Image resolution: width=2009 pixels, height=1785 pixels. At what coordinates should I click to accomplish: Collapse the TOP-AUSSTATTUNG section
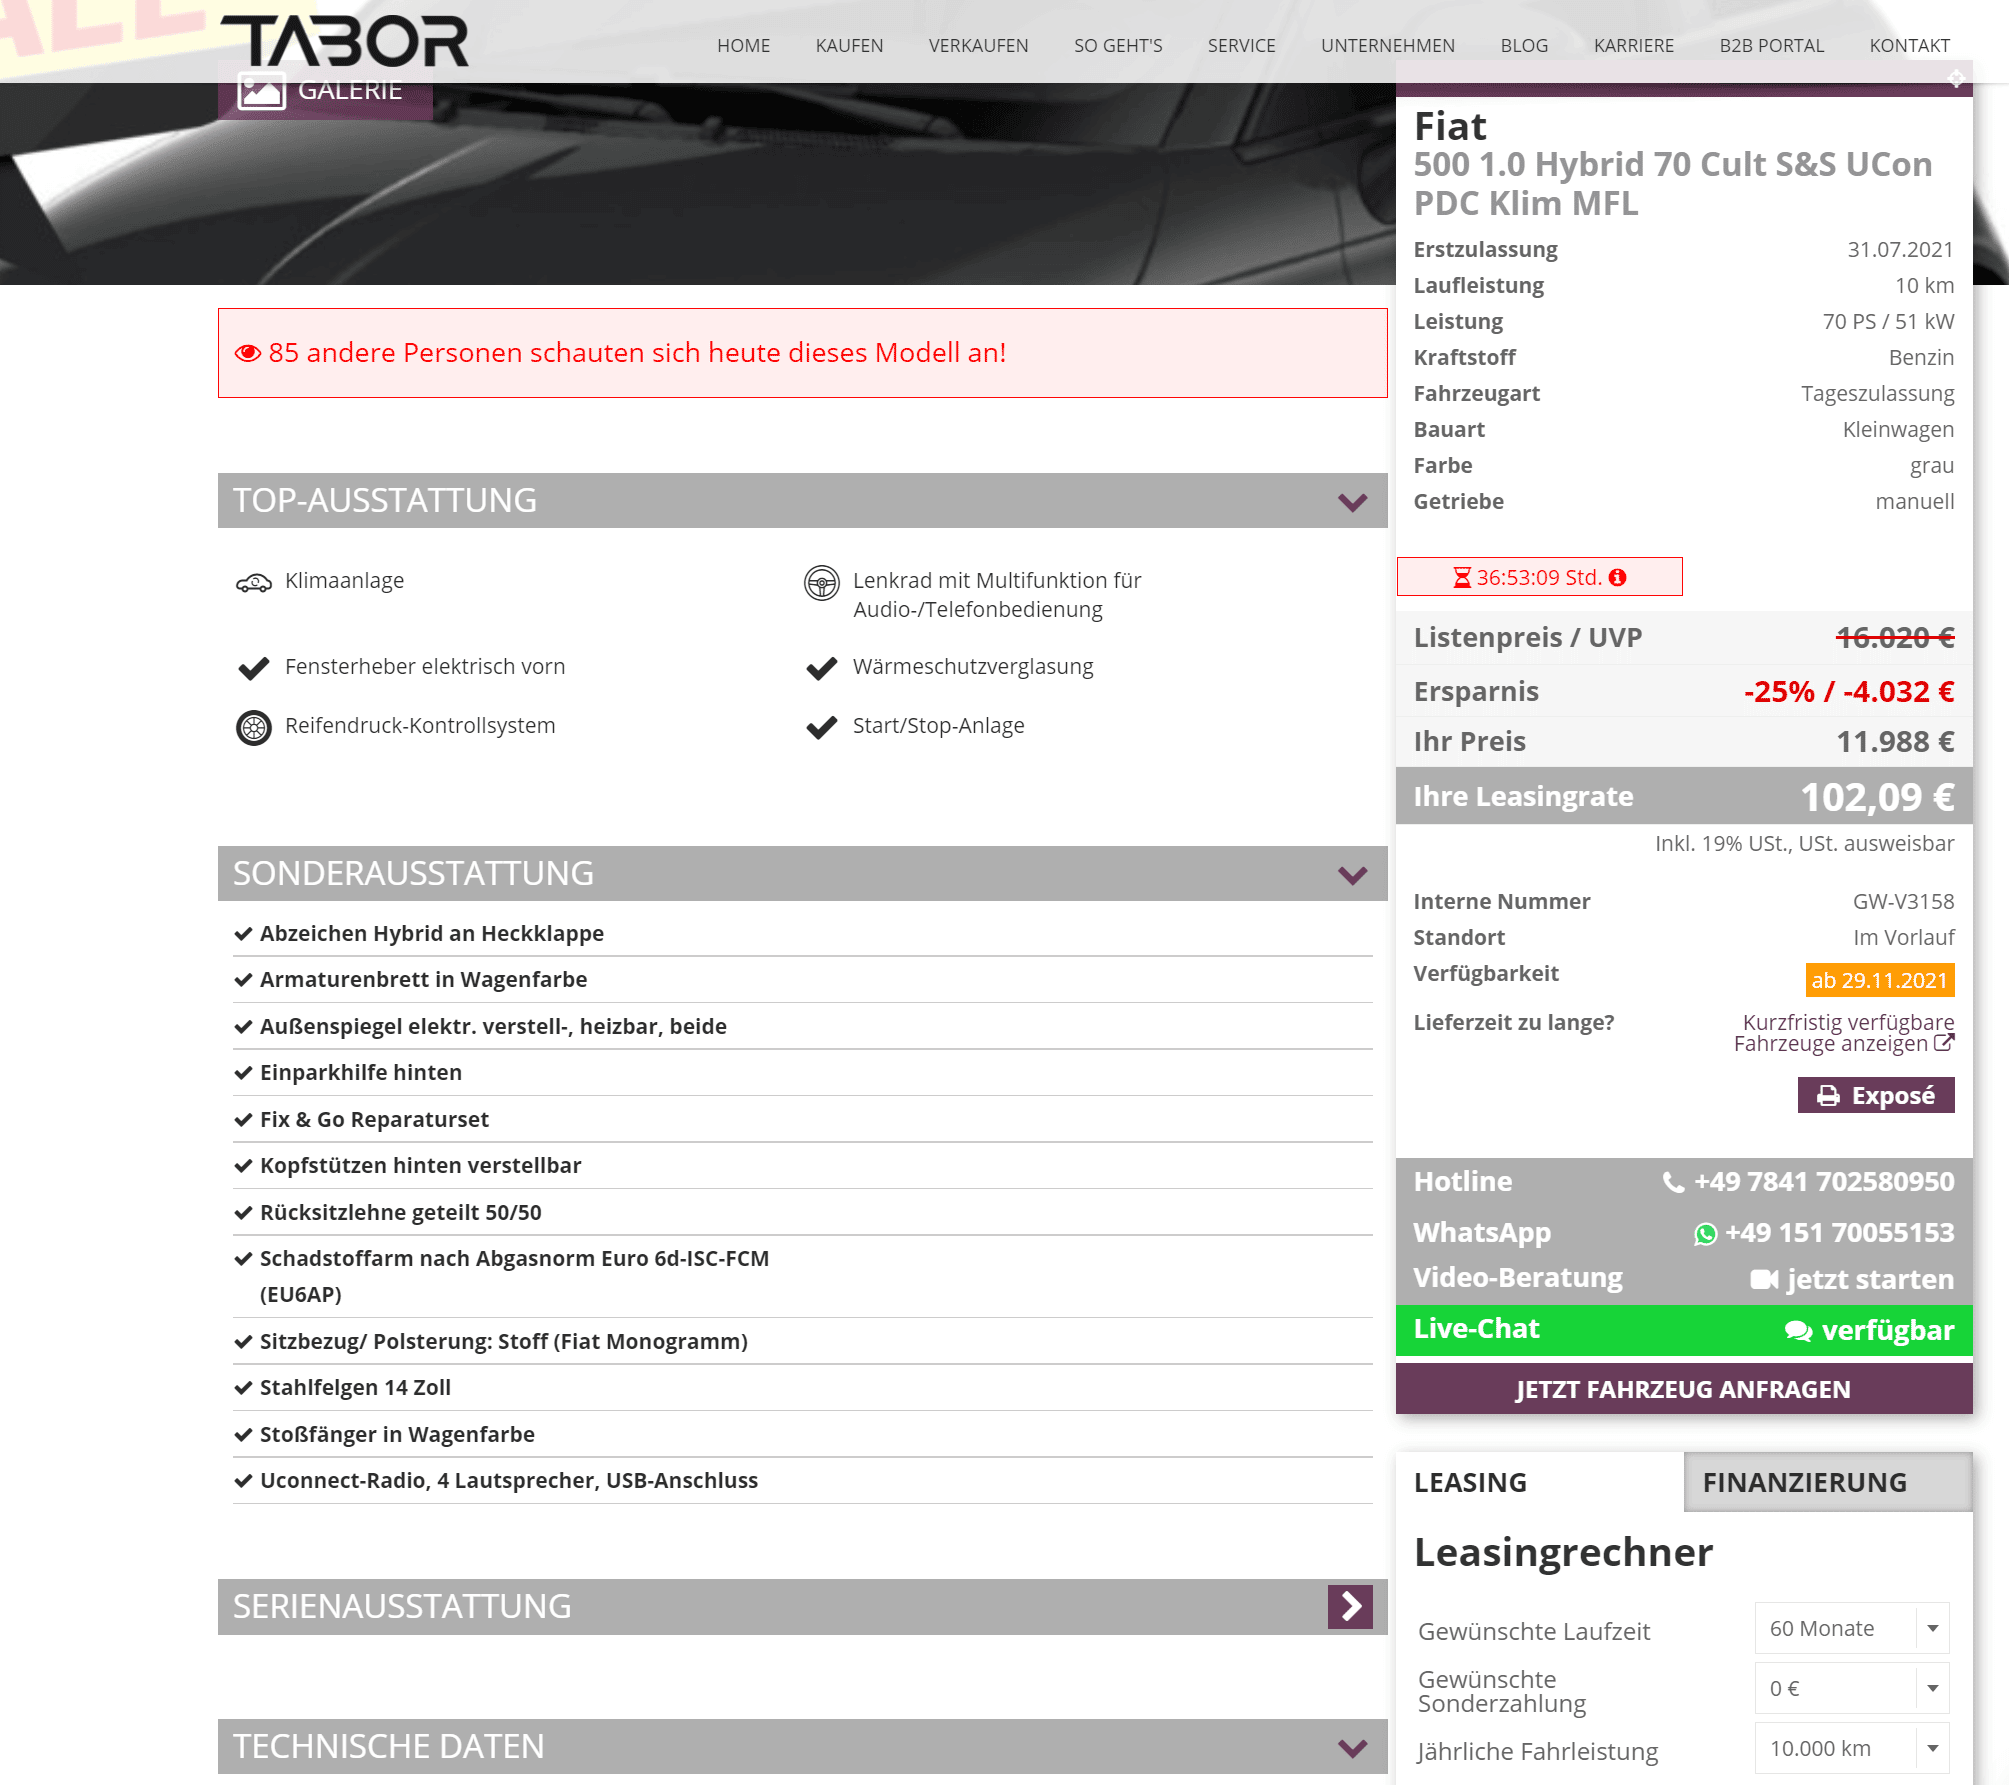pos(1352,502)
